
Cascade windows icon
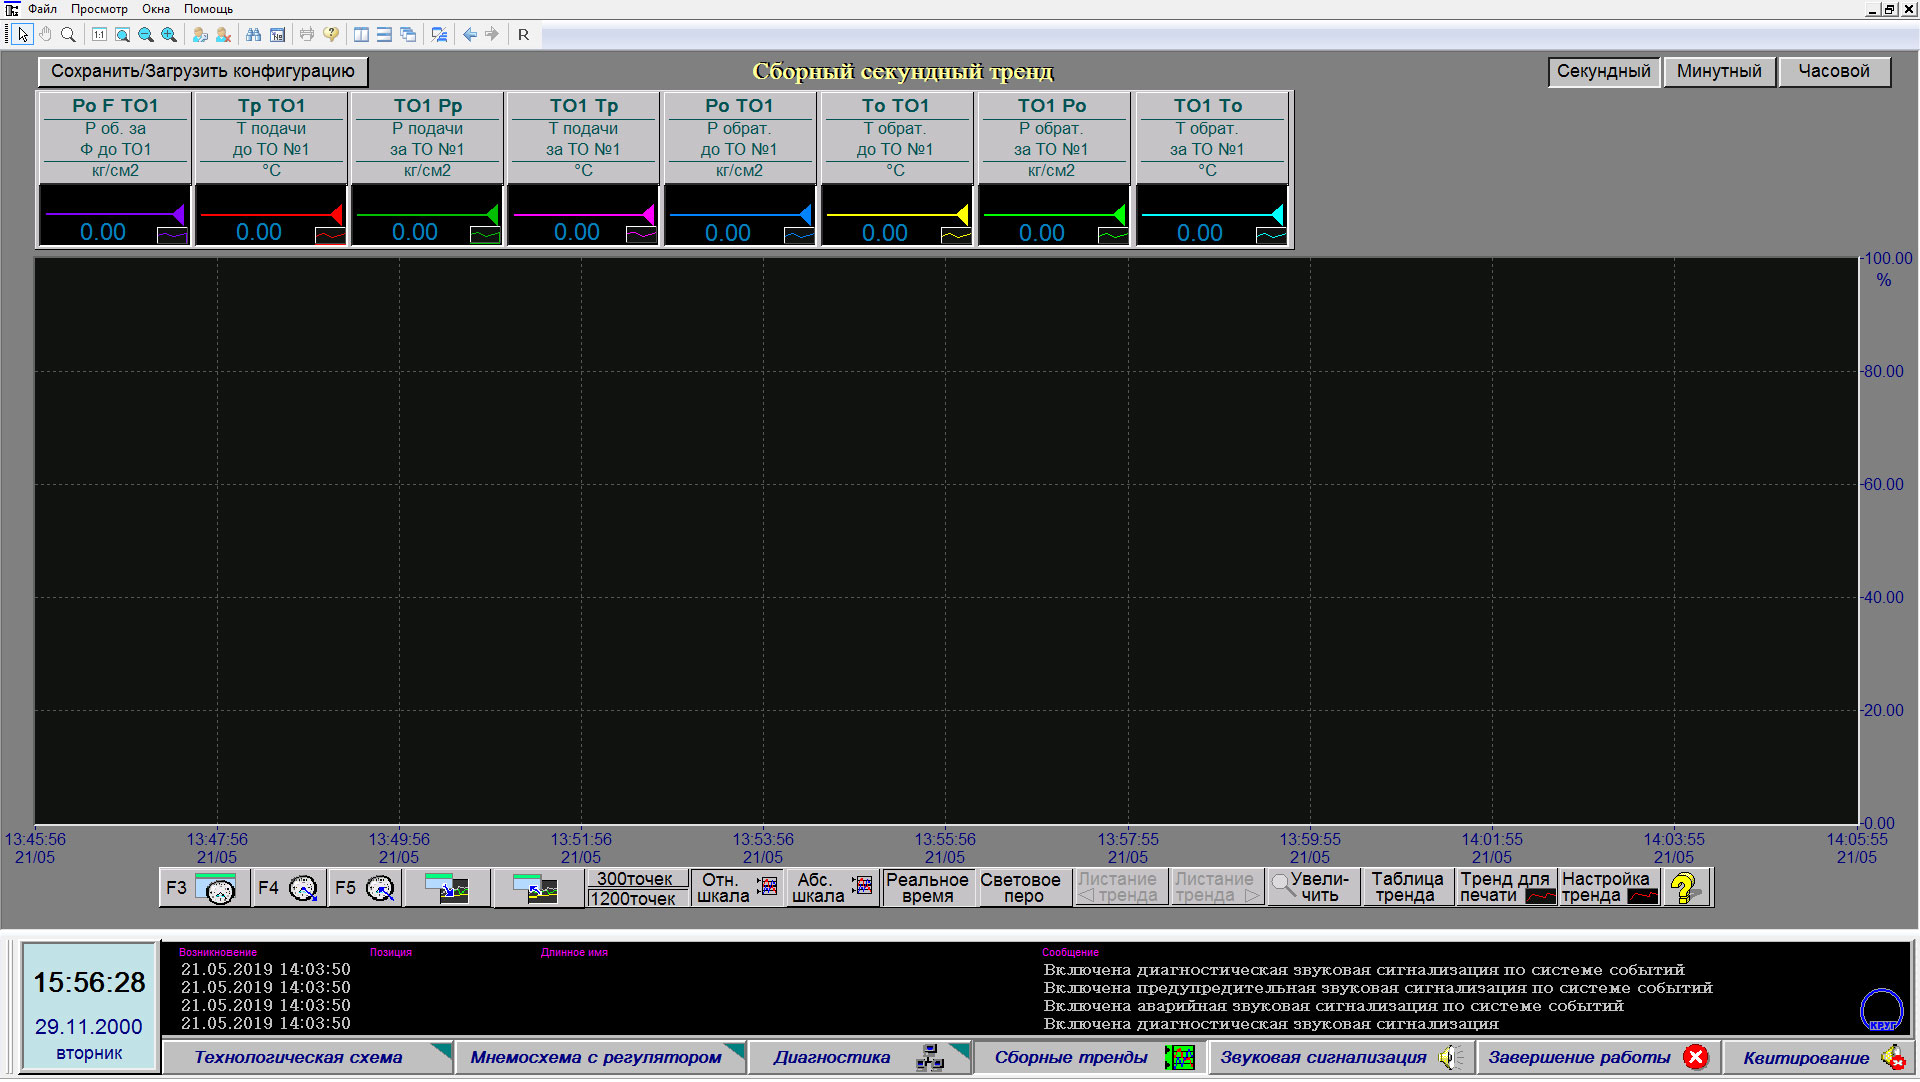[x=408, y=34]
